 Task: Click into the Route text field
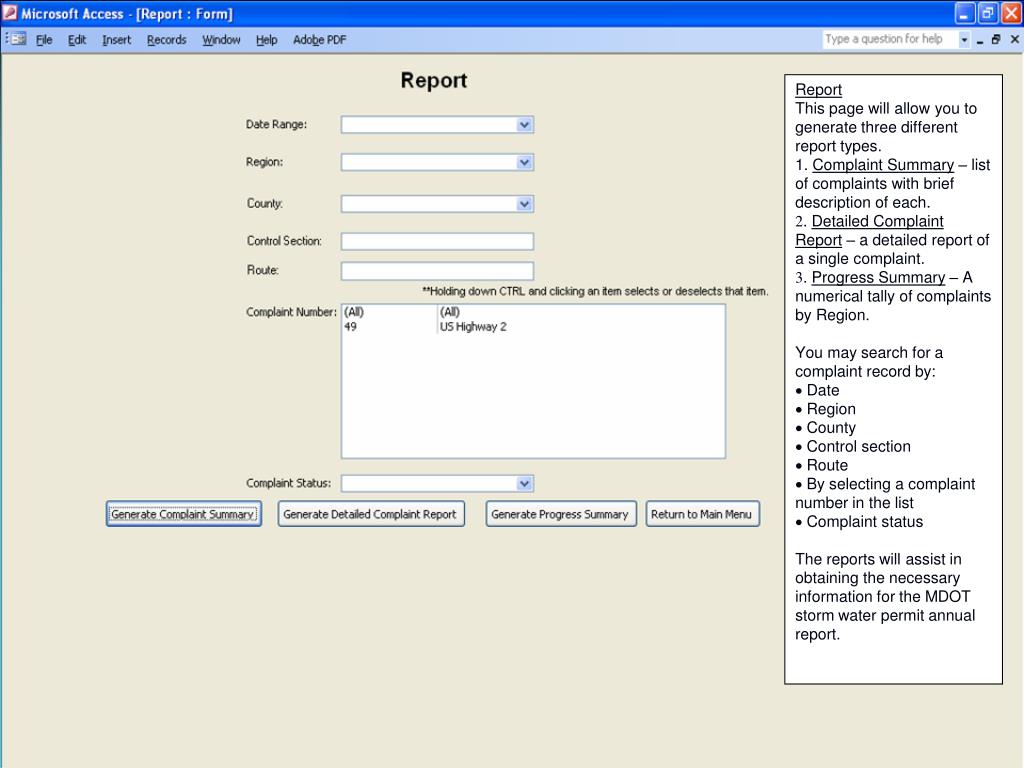[x=437, y=271]
